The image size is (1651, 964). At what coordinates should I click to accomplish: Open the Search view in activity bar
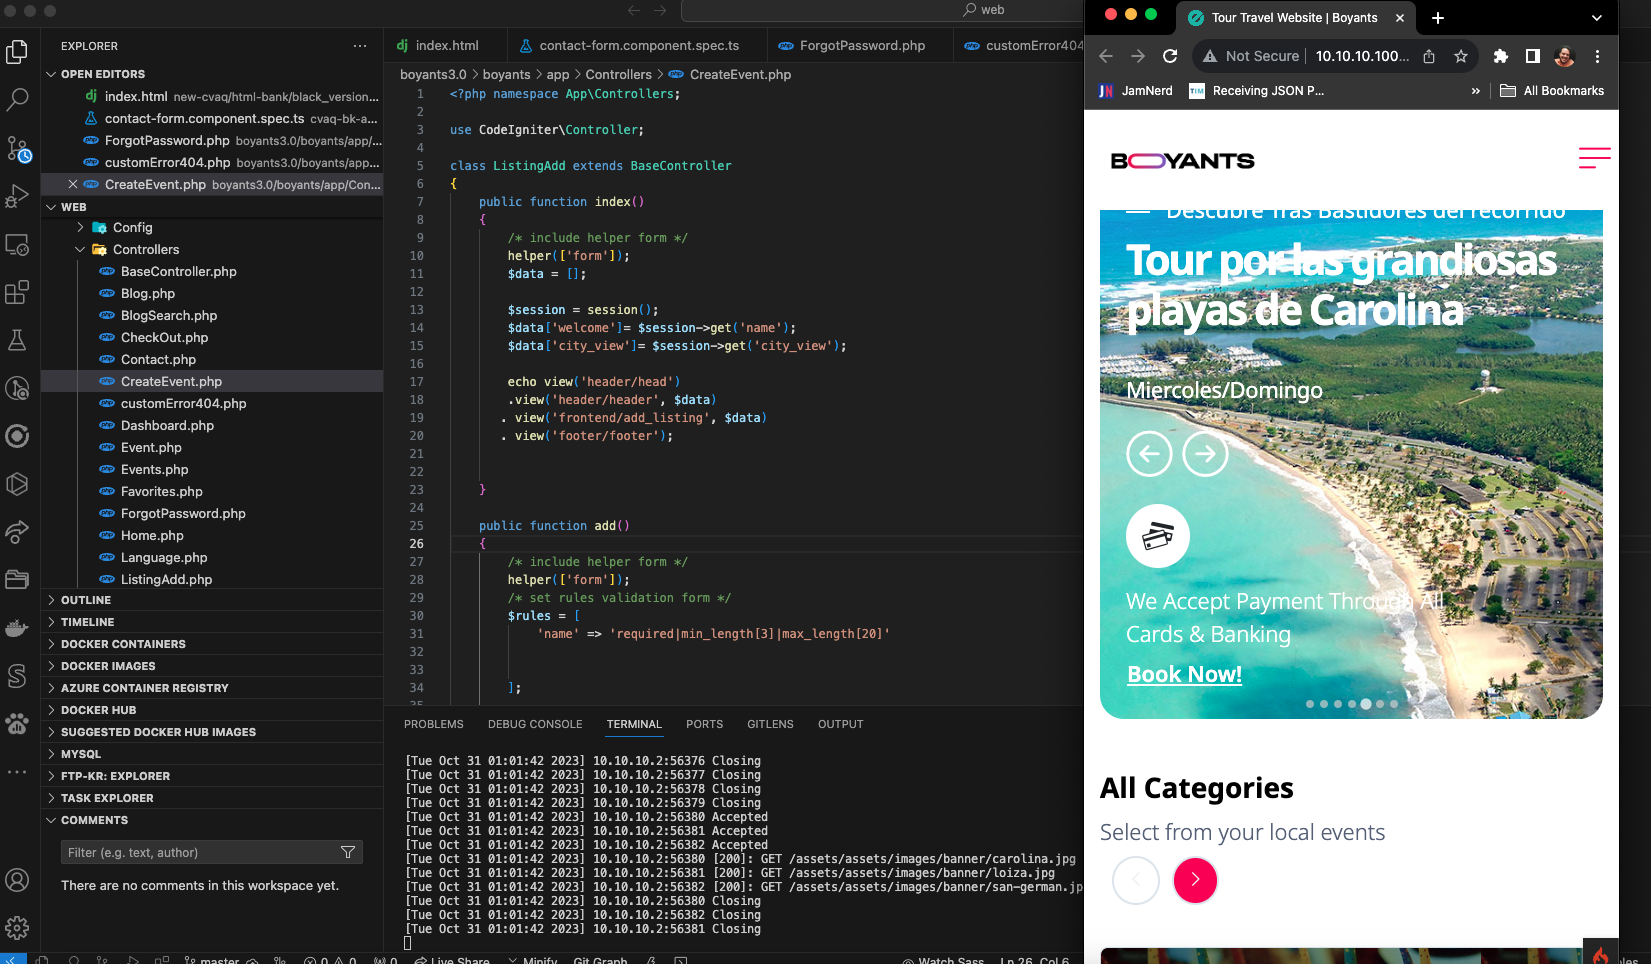(17, 99)
